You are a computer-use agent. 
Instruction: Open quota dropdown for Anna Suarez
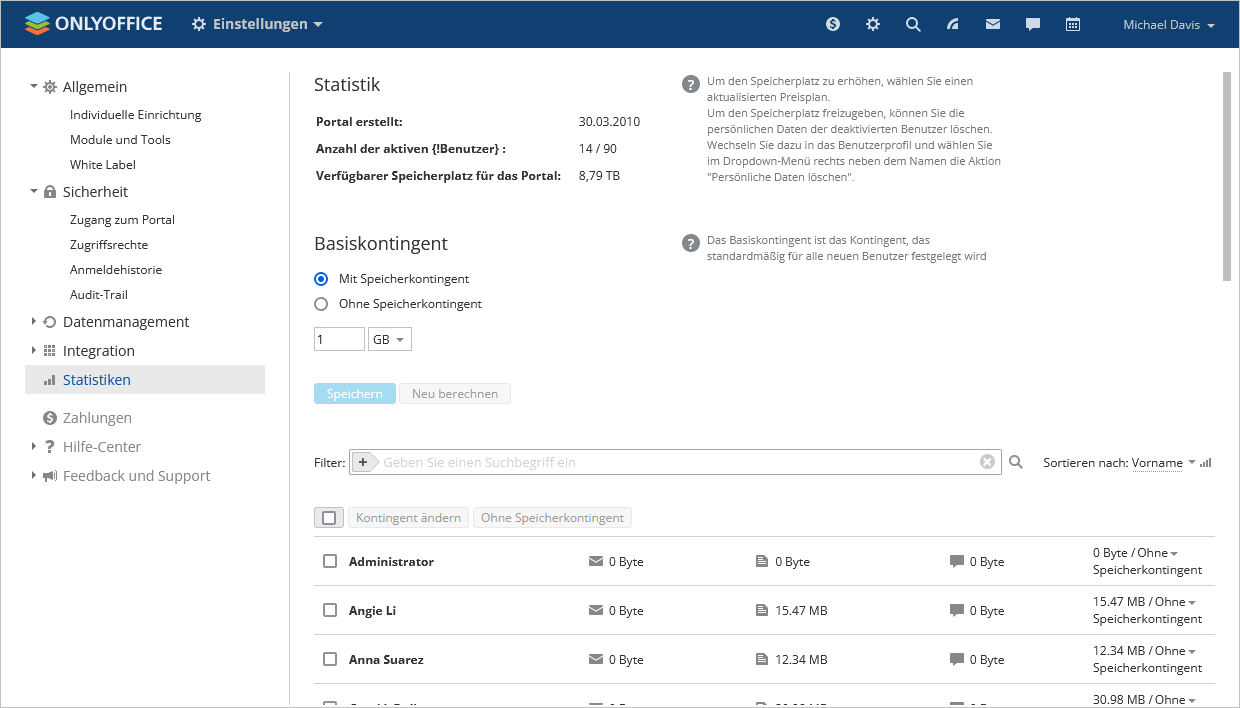click(1192, 652)
